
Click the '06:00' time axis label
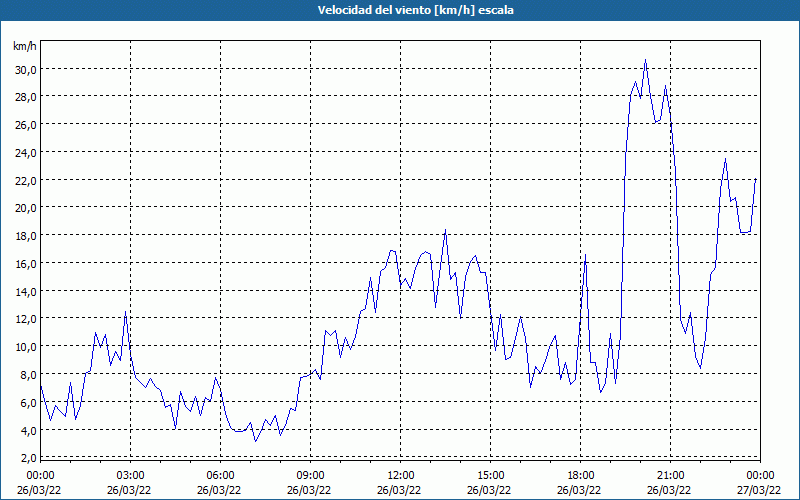[x=220, y=476]
